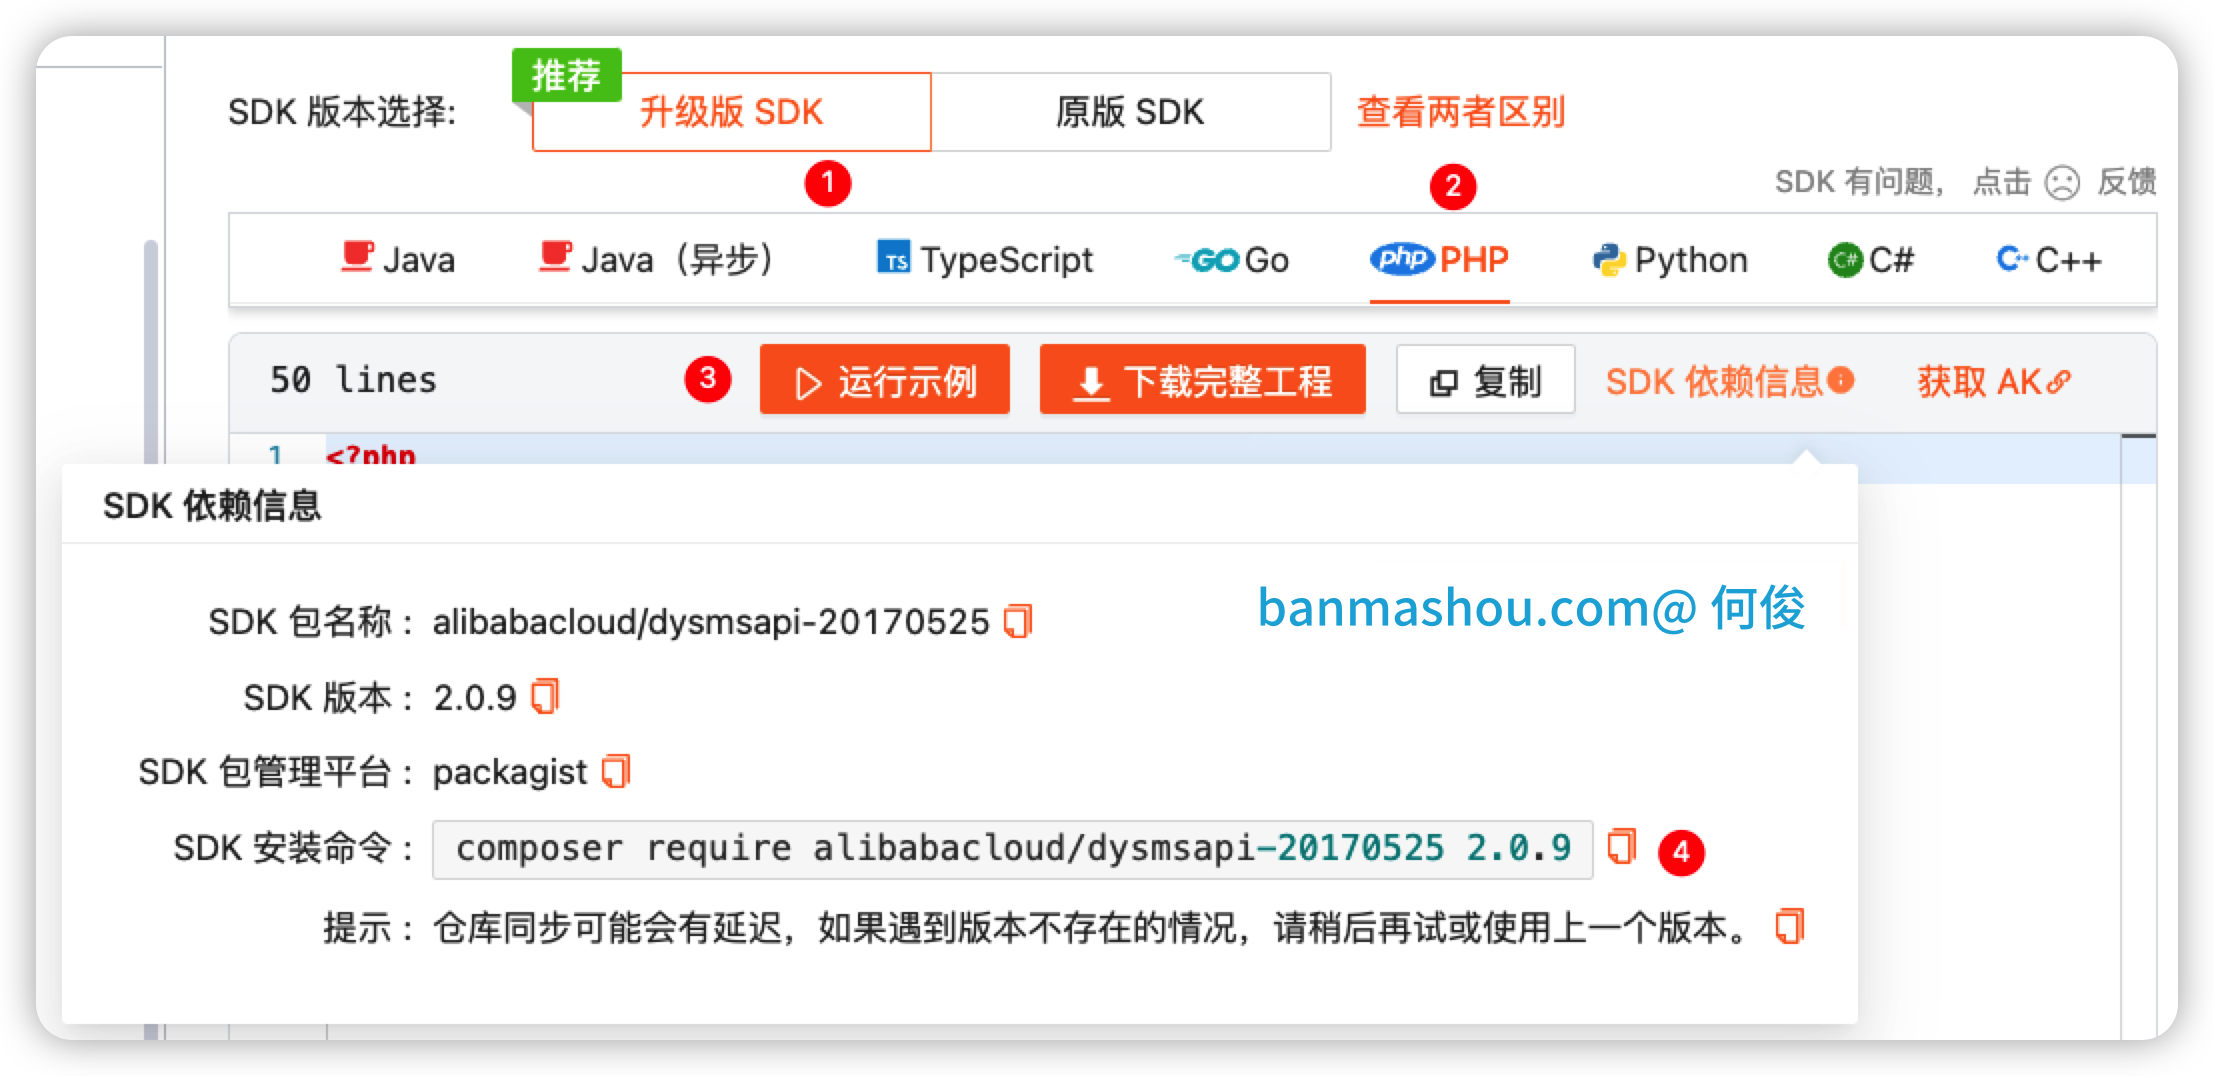Screen dimensions: 2214x1076
Task: Switch to the Go language tab
Action: click(x=1231, y=260)
